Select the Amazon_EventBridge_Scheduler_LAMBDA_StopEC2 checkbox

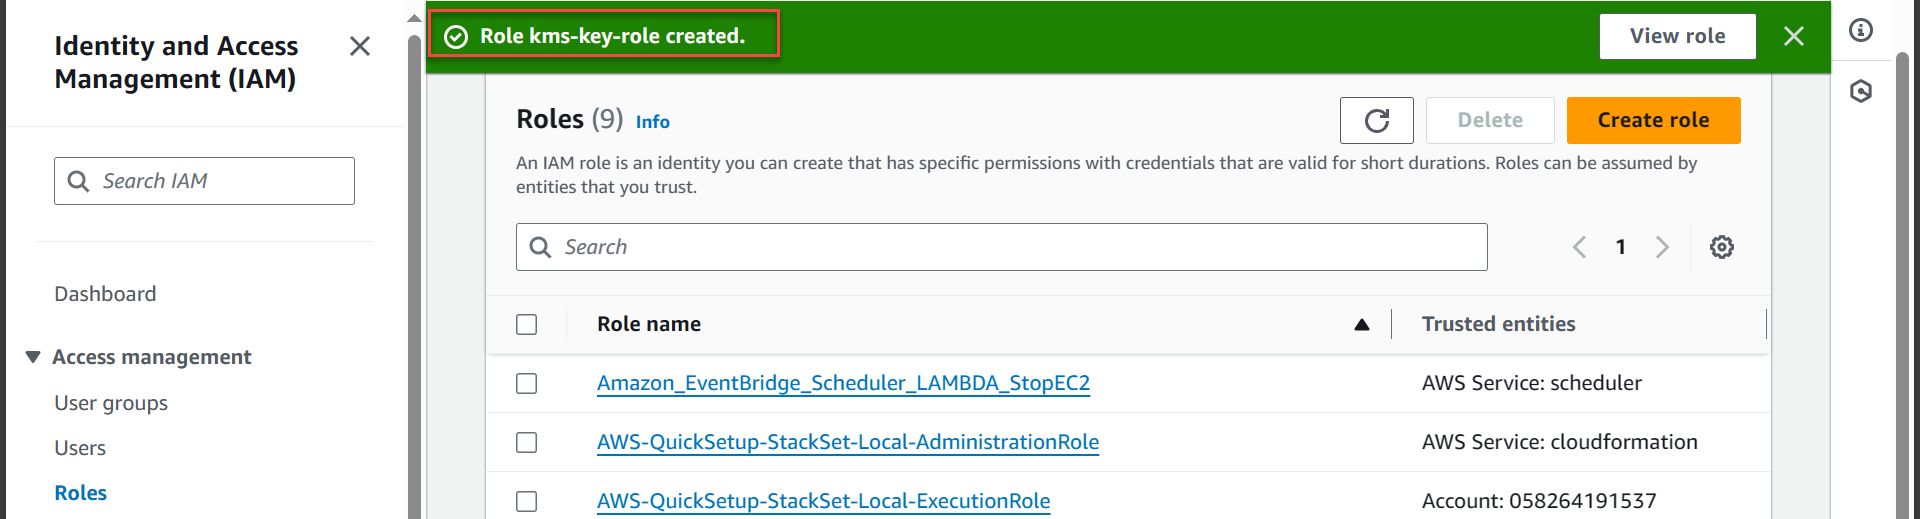click(527, 384)
